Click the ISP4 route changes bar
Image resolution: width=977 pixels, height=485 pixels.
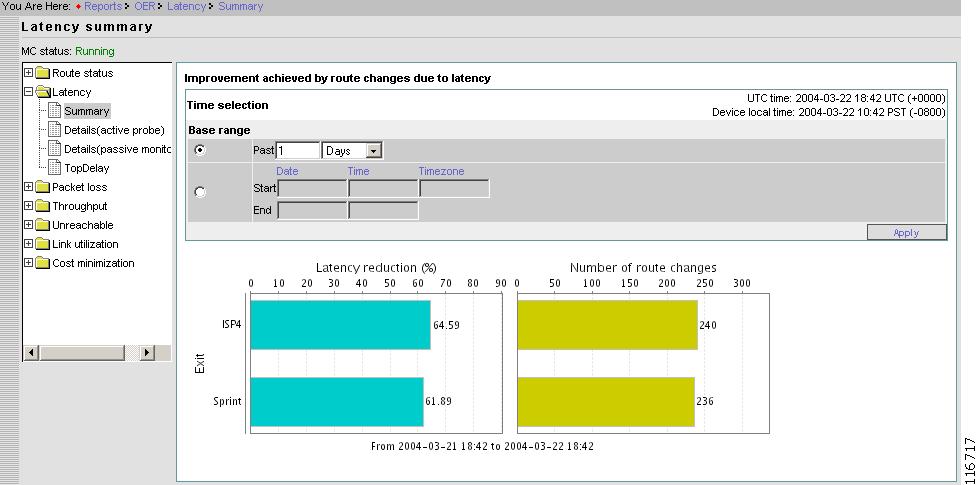click(608, 325)
